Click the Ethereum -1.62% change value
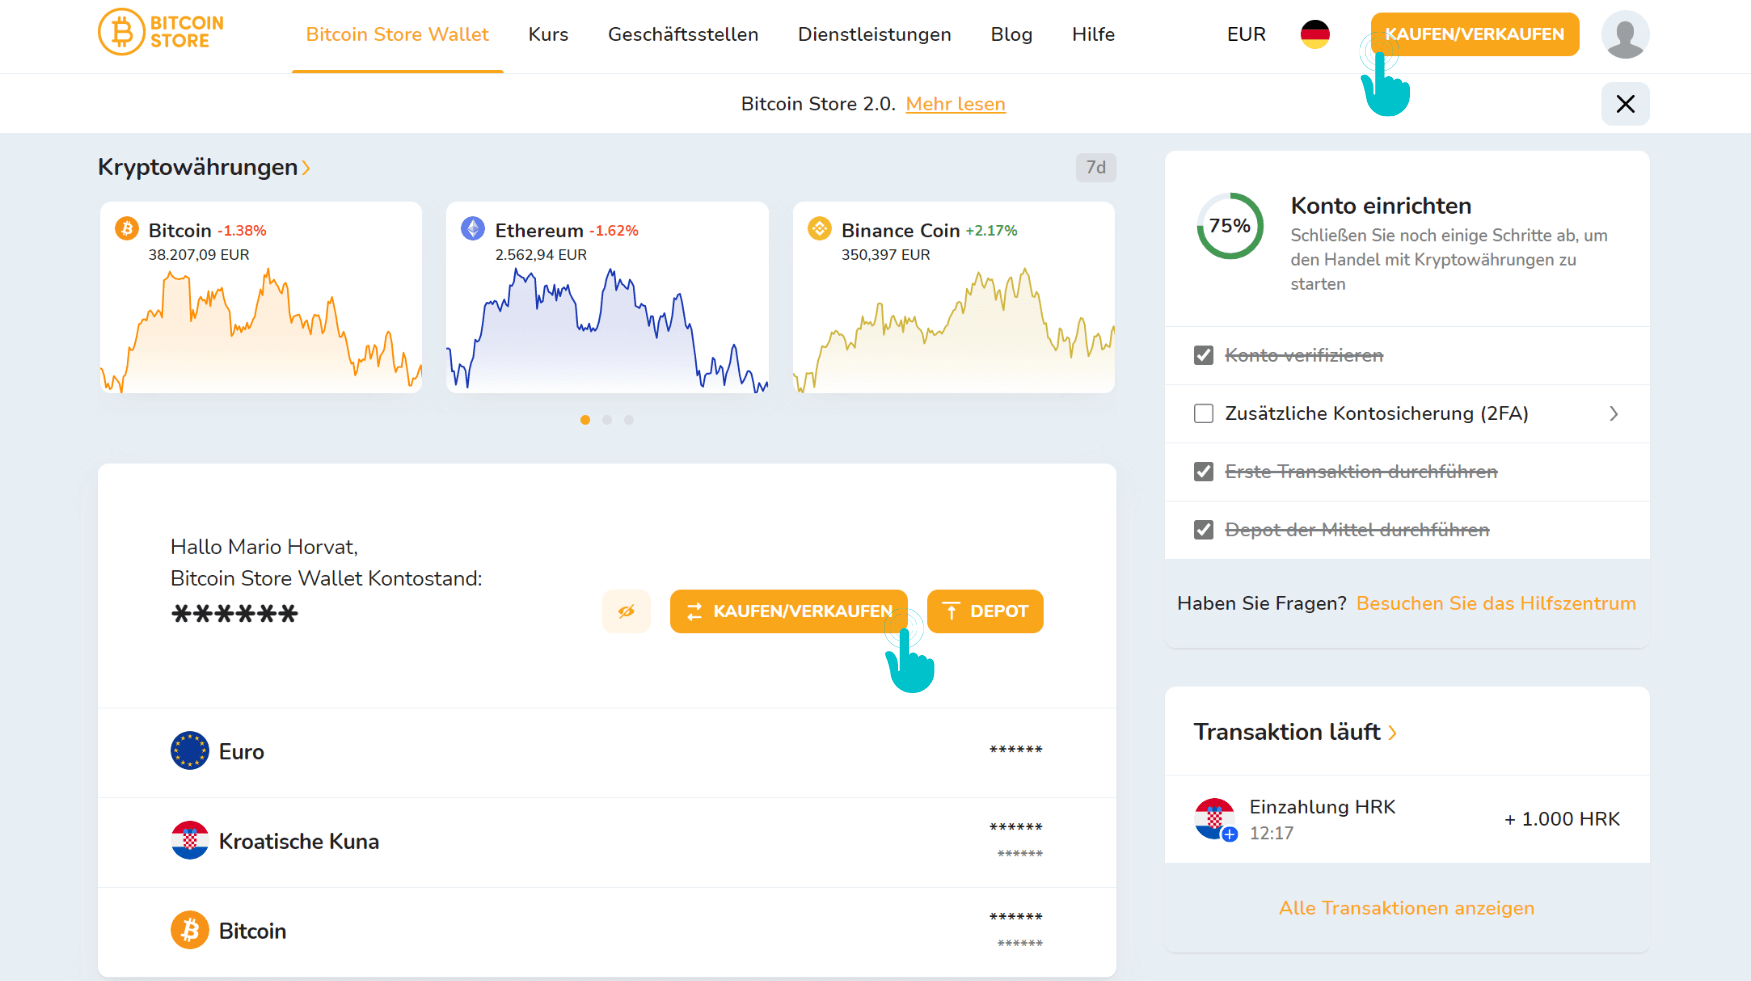The image size is (1751, 981). coord(614,231)
